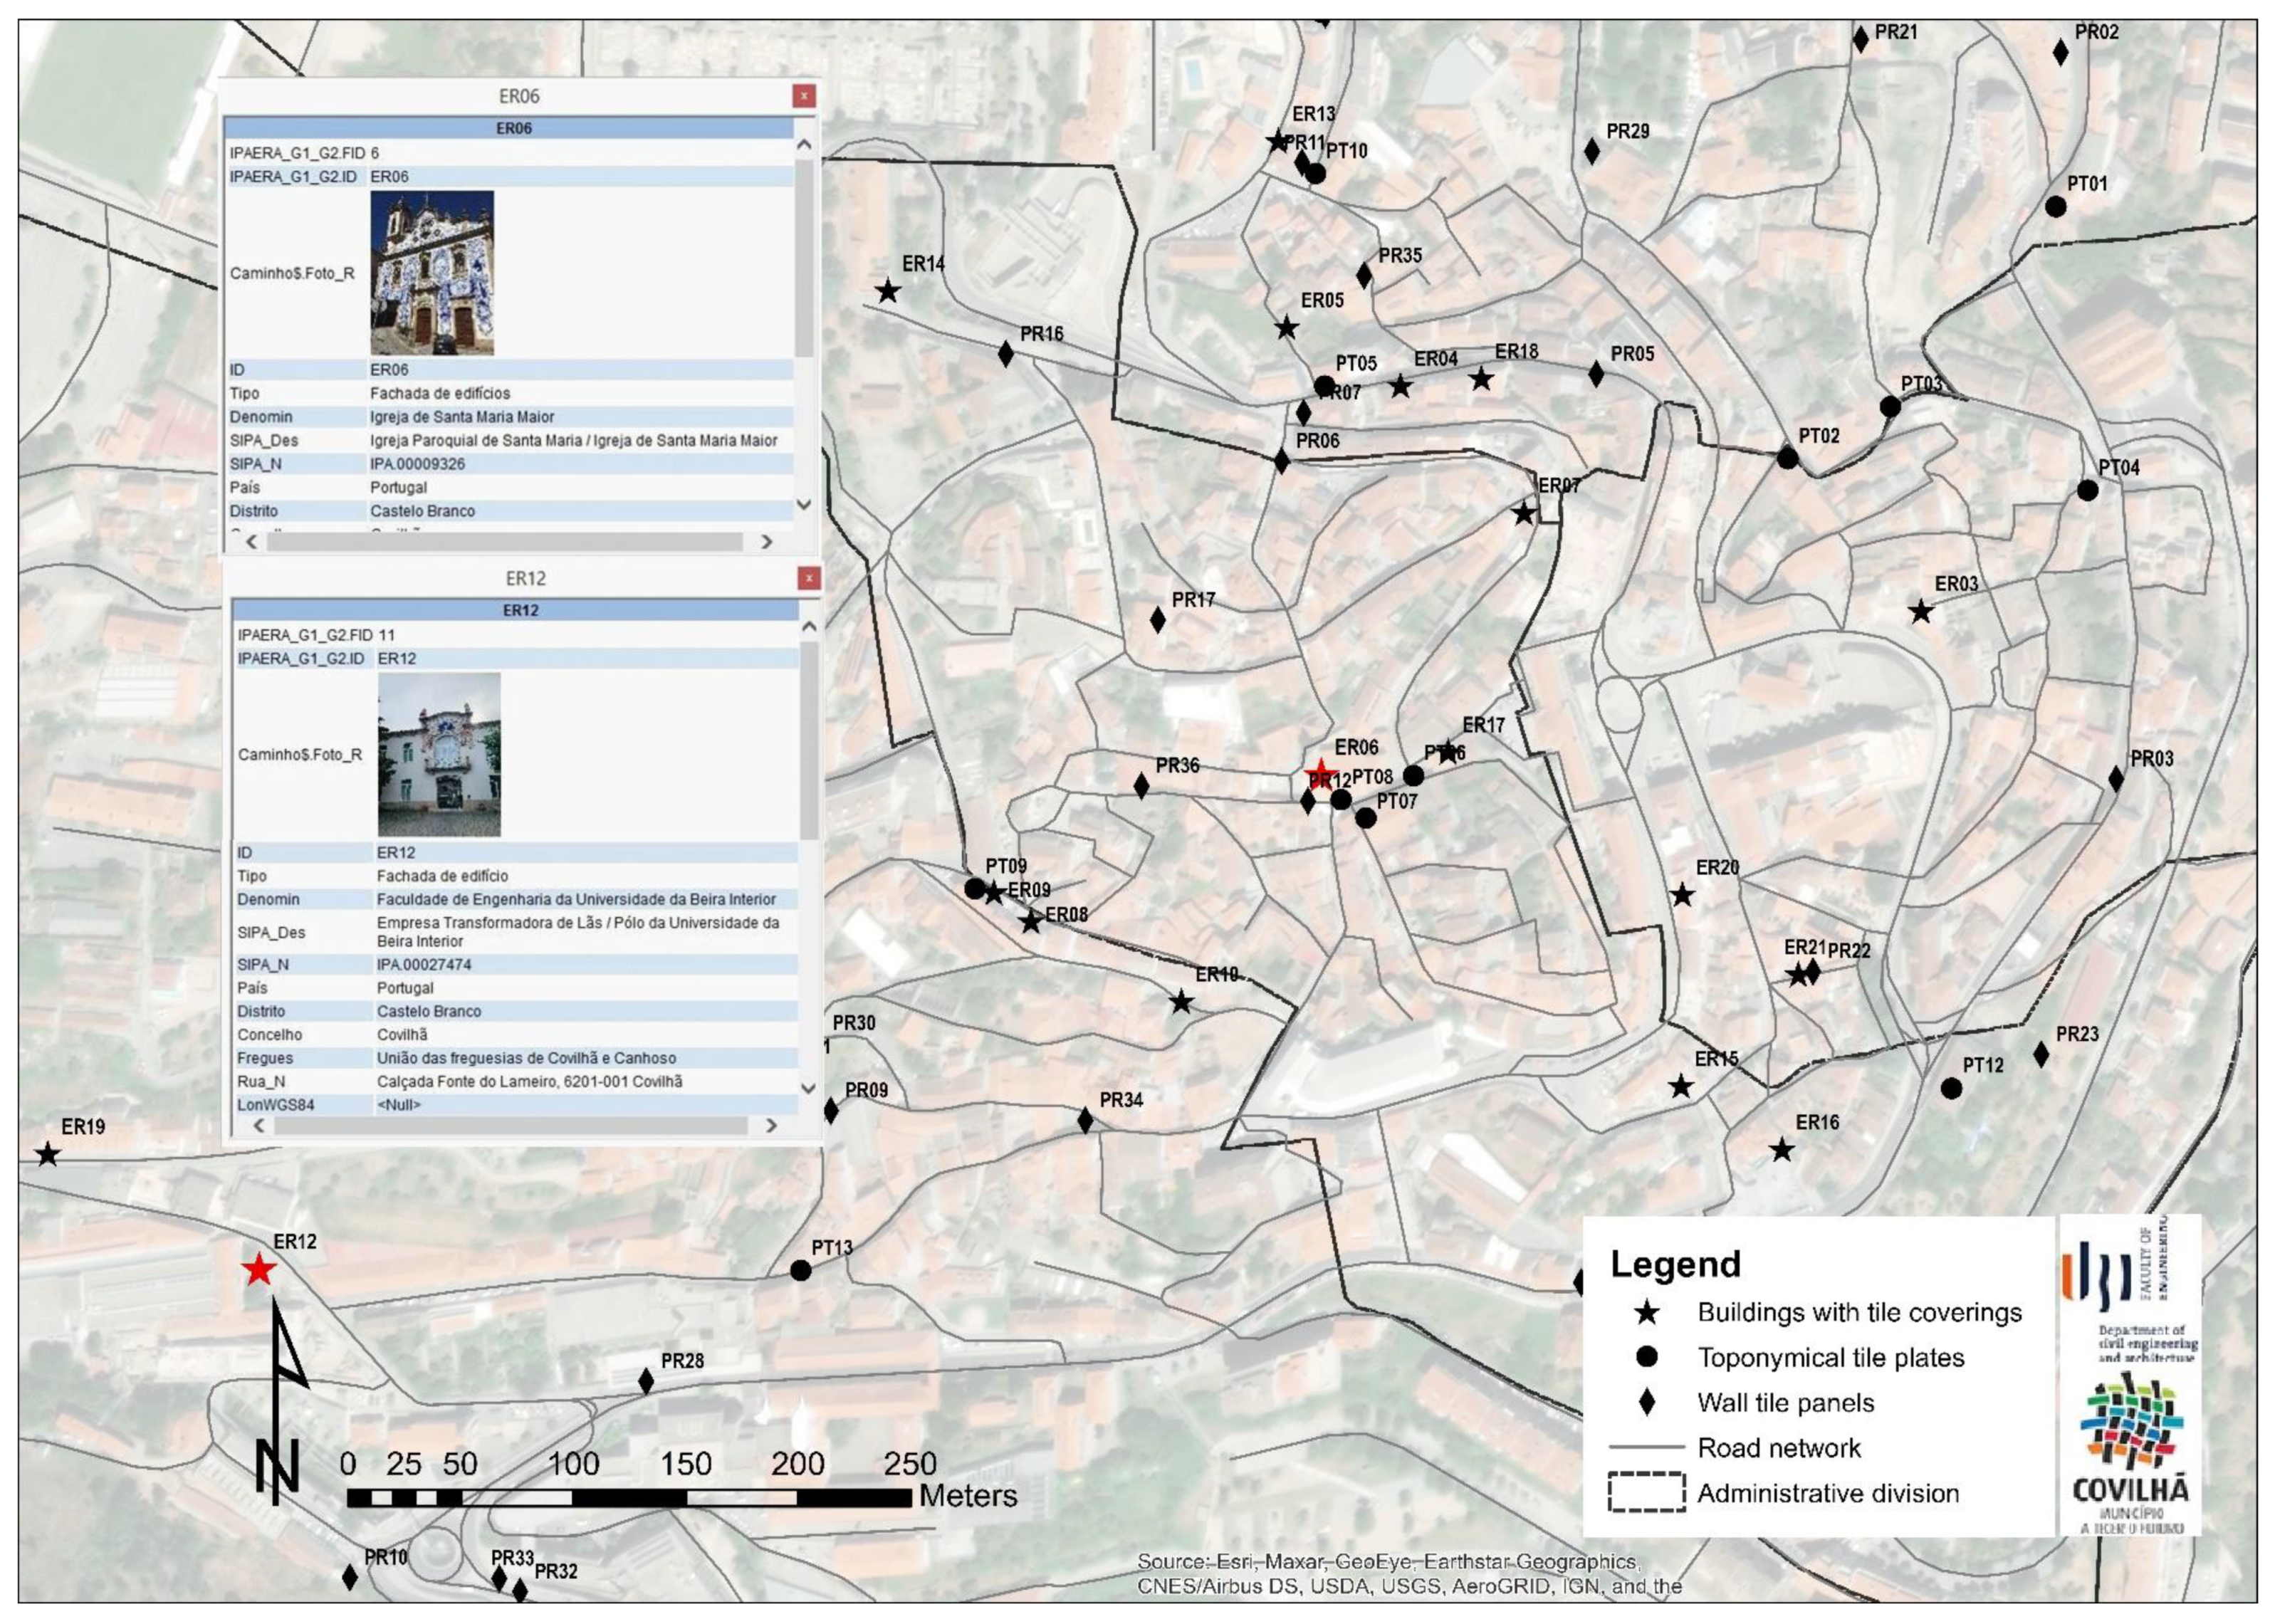This screenshot has width=2280, height=1624.
Task: Open the building photo thumbnail in ER12
Action: click(x=439, y=755)
